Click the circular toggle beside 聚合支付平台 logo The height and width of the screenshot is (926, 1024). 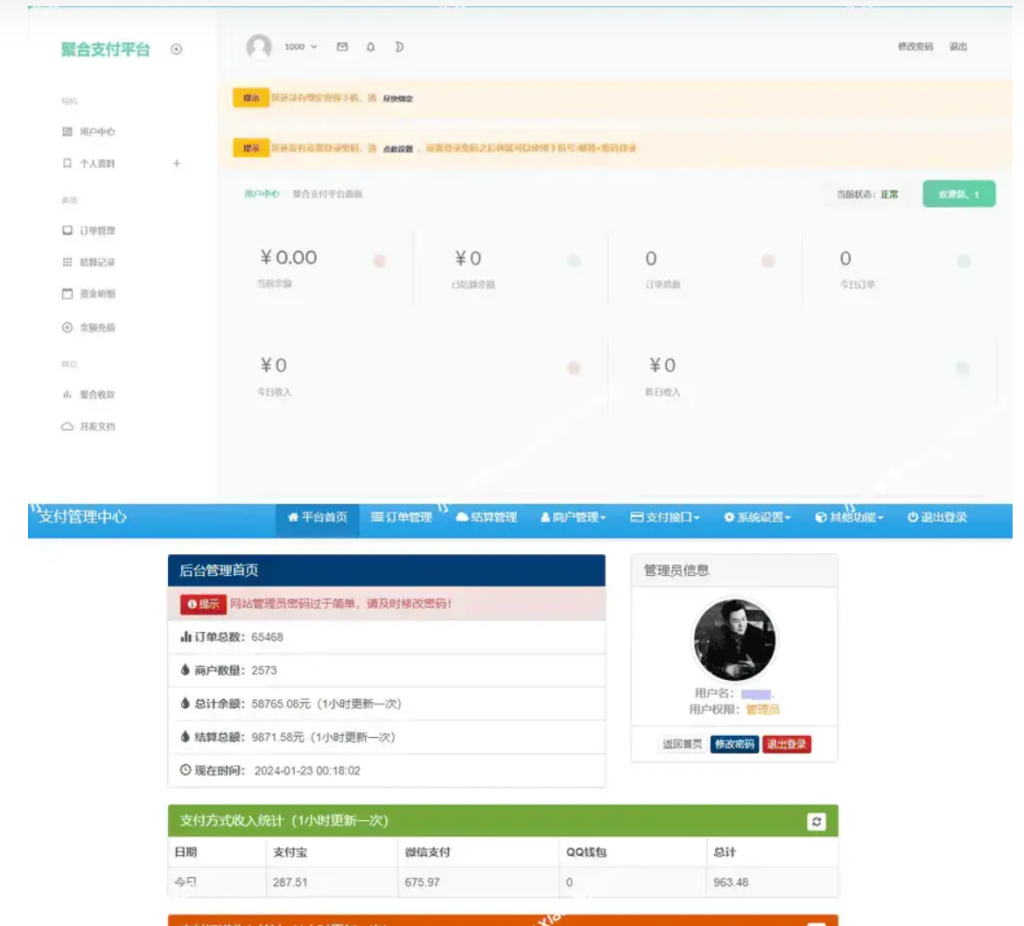point(177,49)
